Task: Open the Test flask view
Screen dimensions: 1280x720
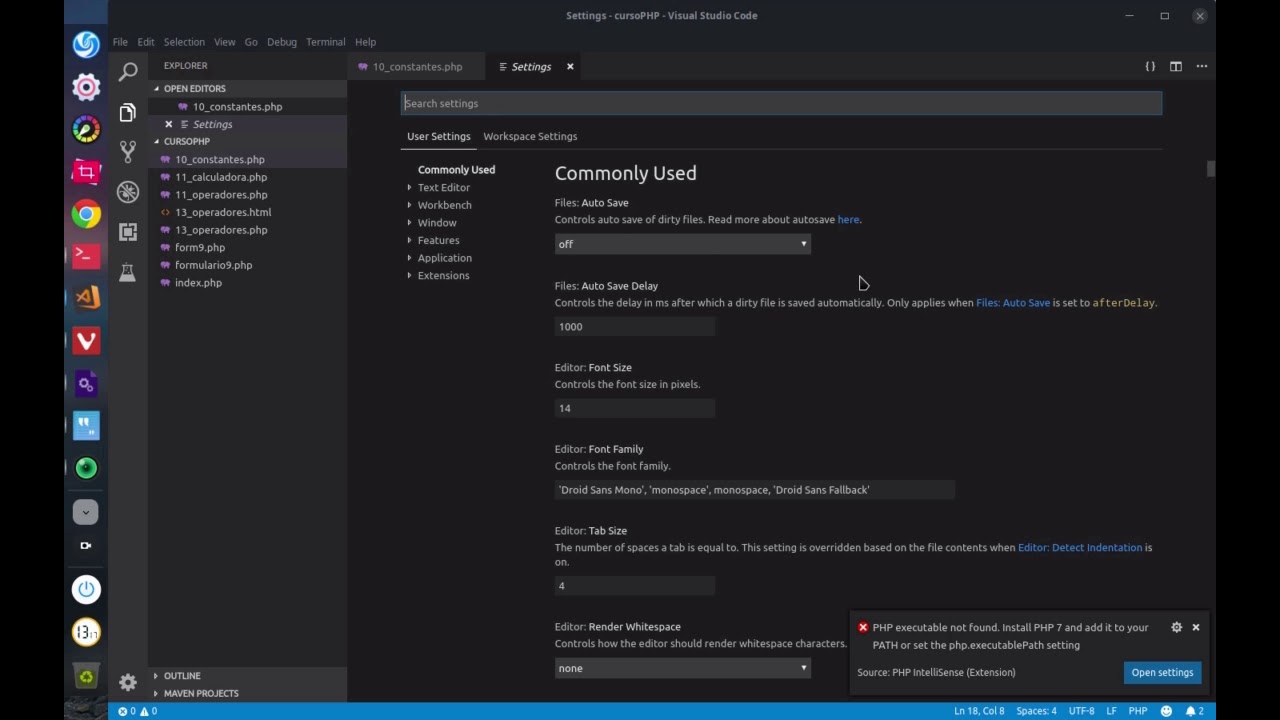Action: click(128, 272)
